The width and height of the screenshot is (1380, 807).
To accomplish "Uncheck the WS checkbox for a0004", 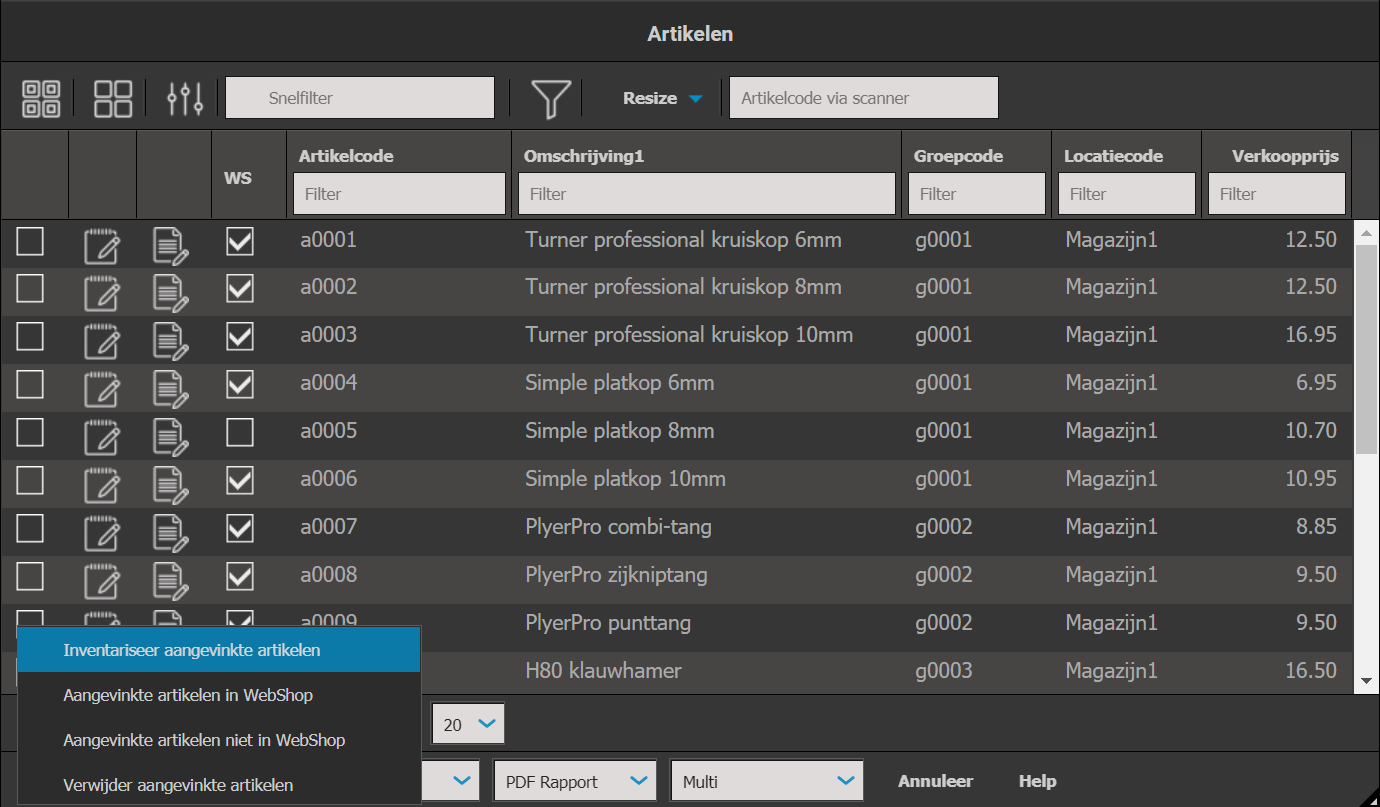I will (239, 384).
